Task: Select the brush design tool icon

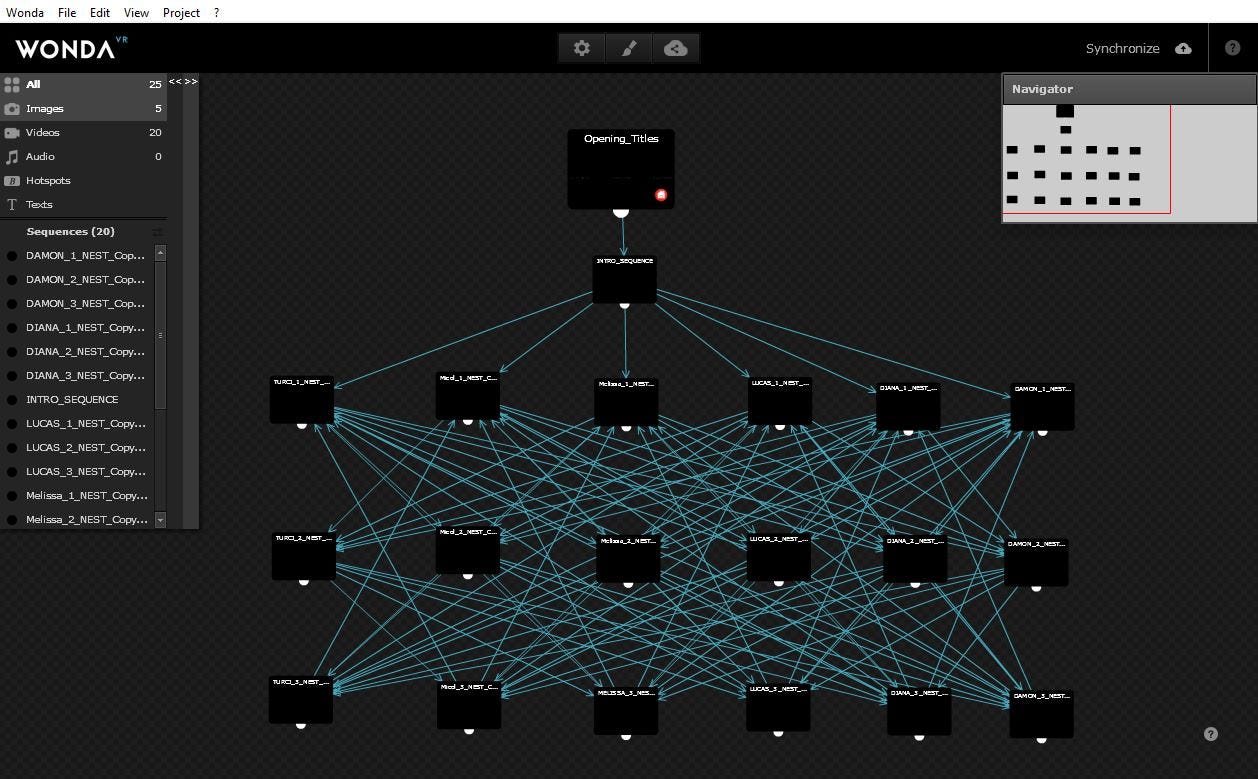Action: click(629, 48)
